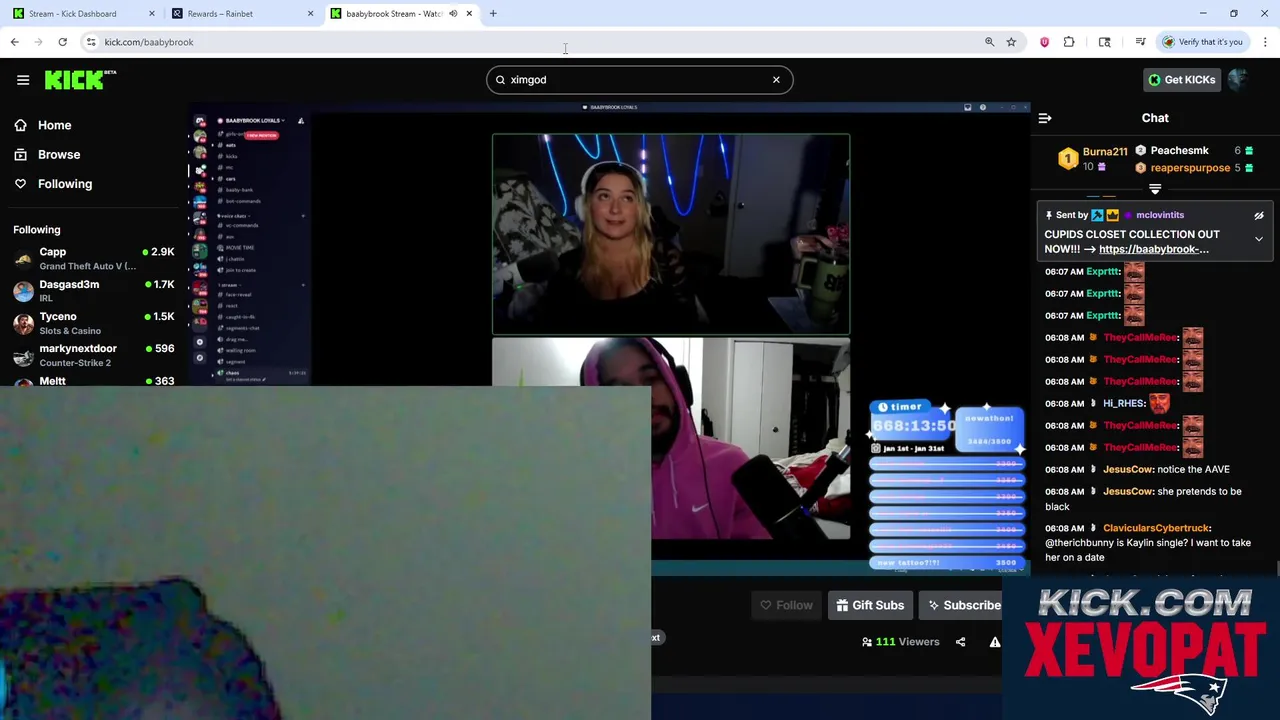Click the zoom magnifier icon in address bar
Image resolution: width=1280 pixels, height=720 pixels.
click(x=990, y=42)
